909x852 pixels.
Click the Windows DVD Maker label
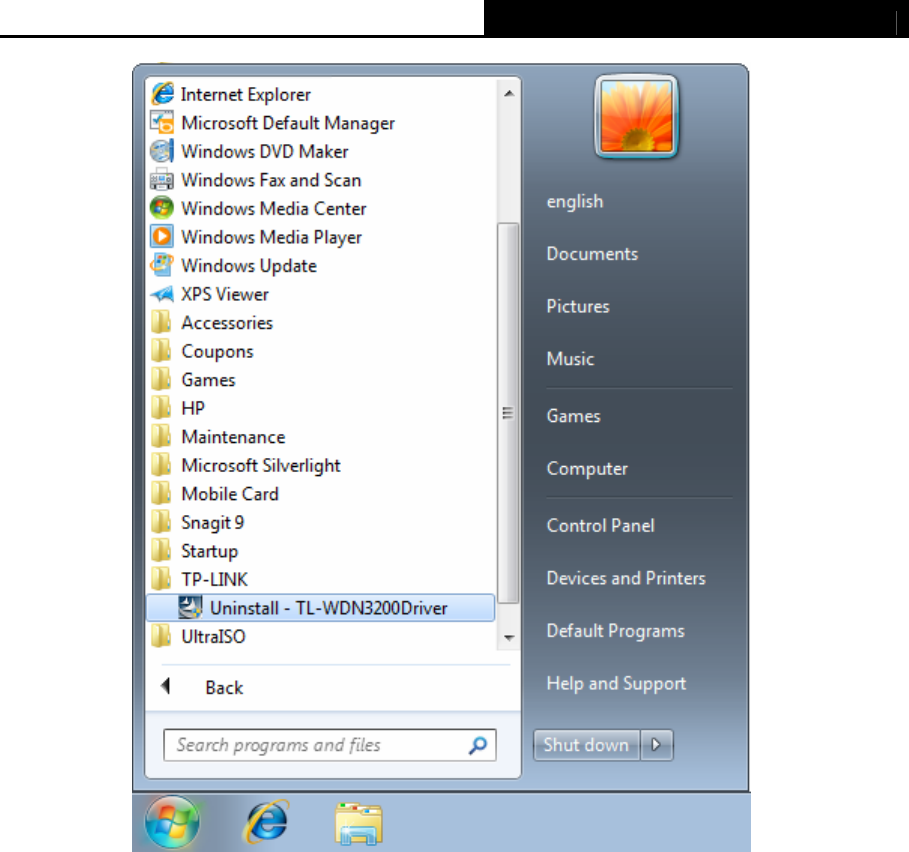[265, 151]
